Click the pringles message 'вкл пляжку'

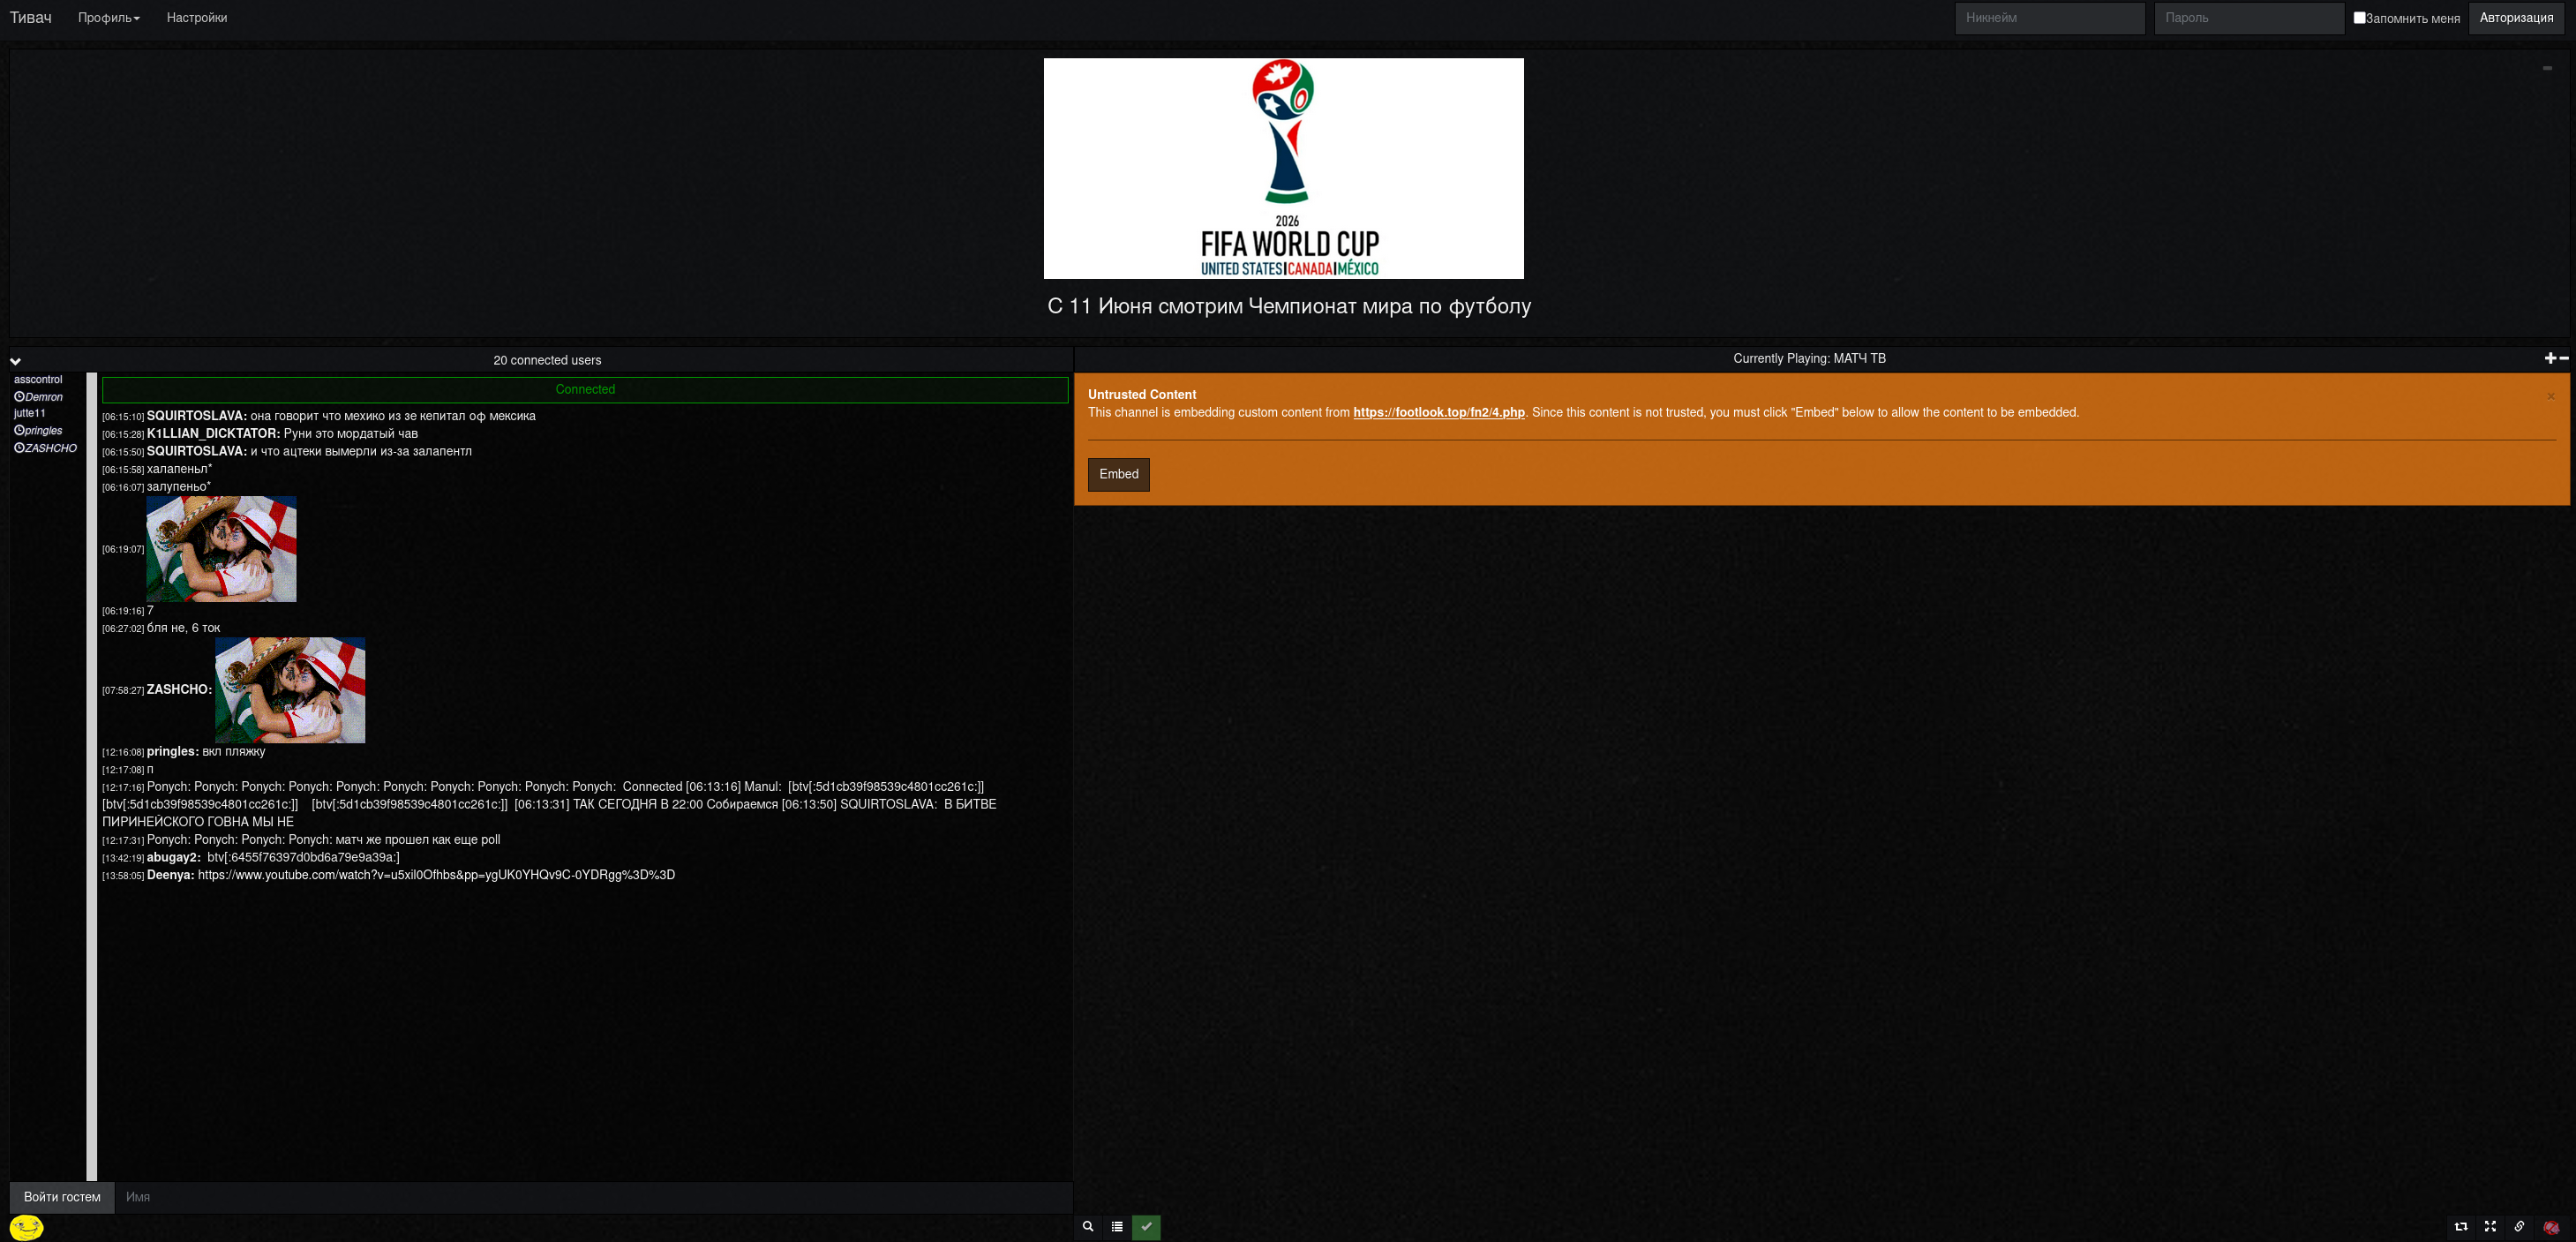(x=233, y=752)
